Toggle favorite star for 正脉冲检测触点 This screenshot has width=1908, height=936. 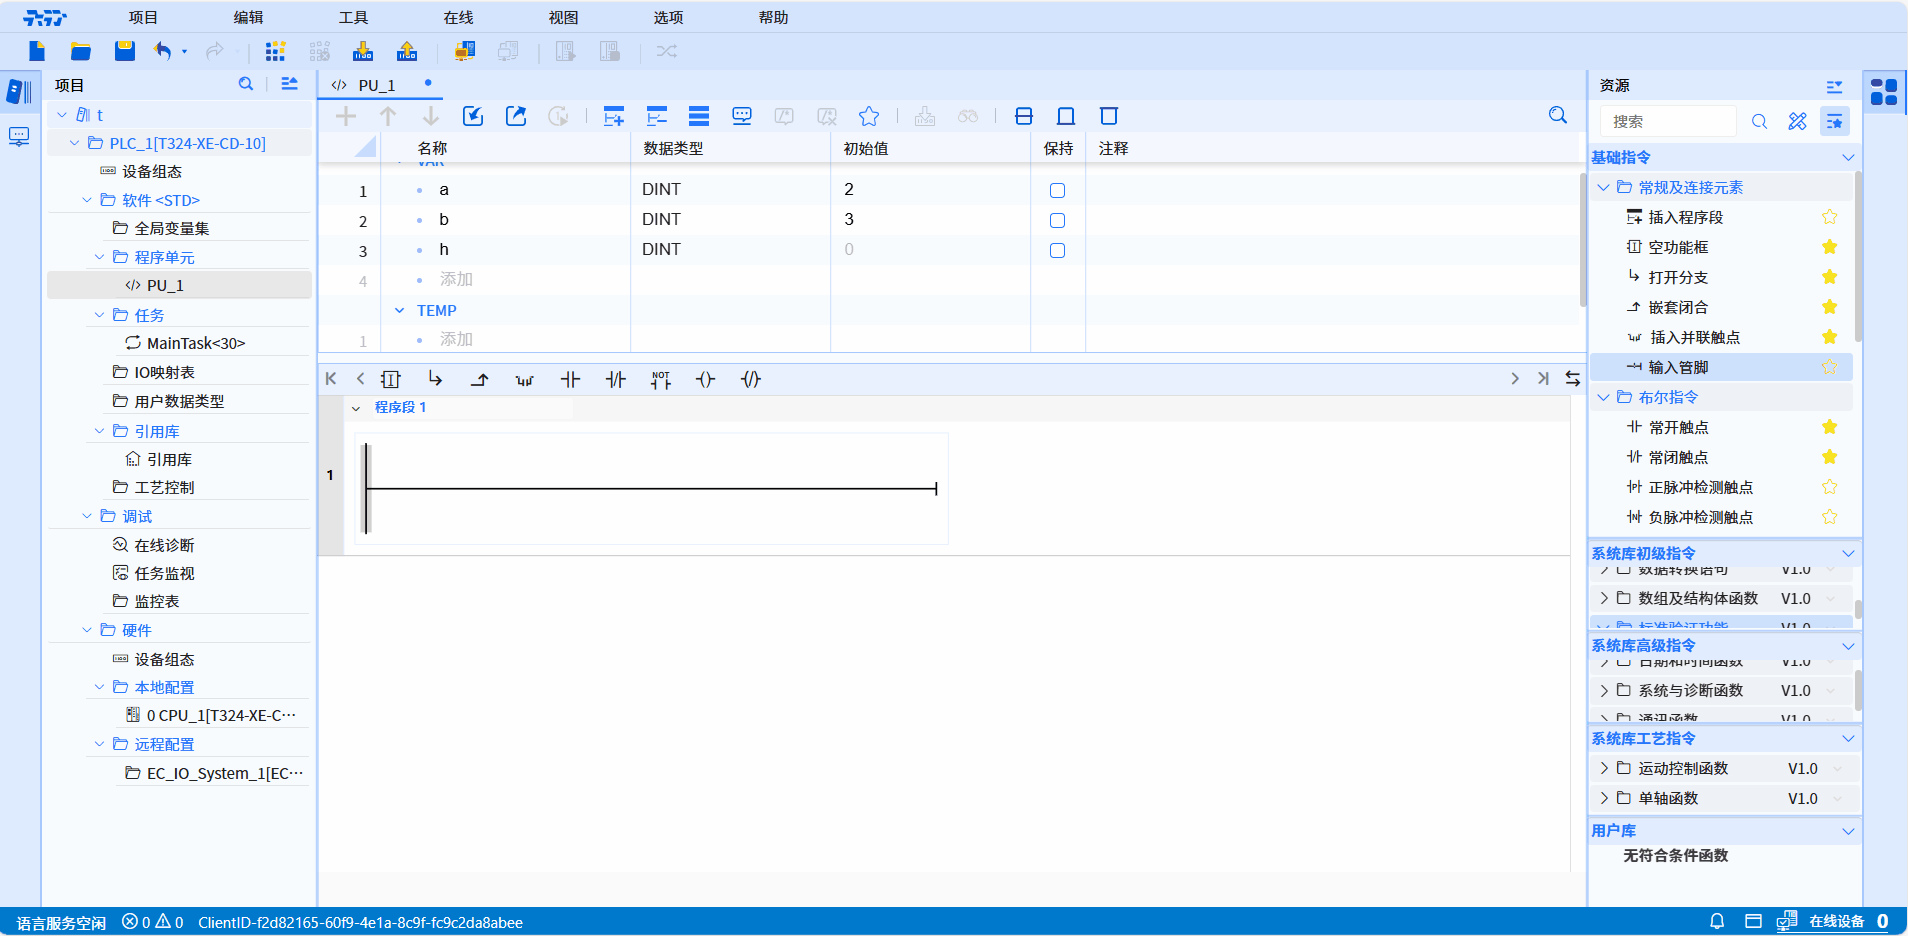[x=1829, y=487]
